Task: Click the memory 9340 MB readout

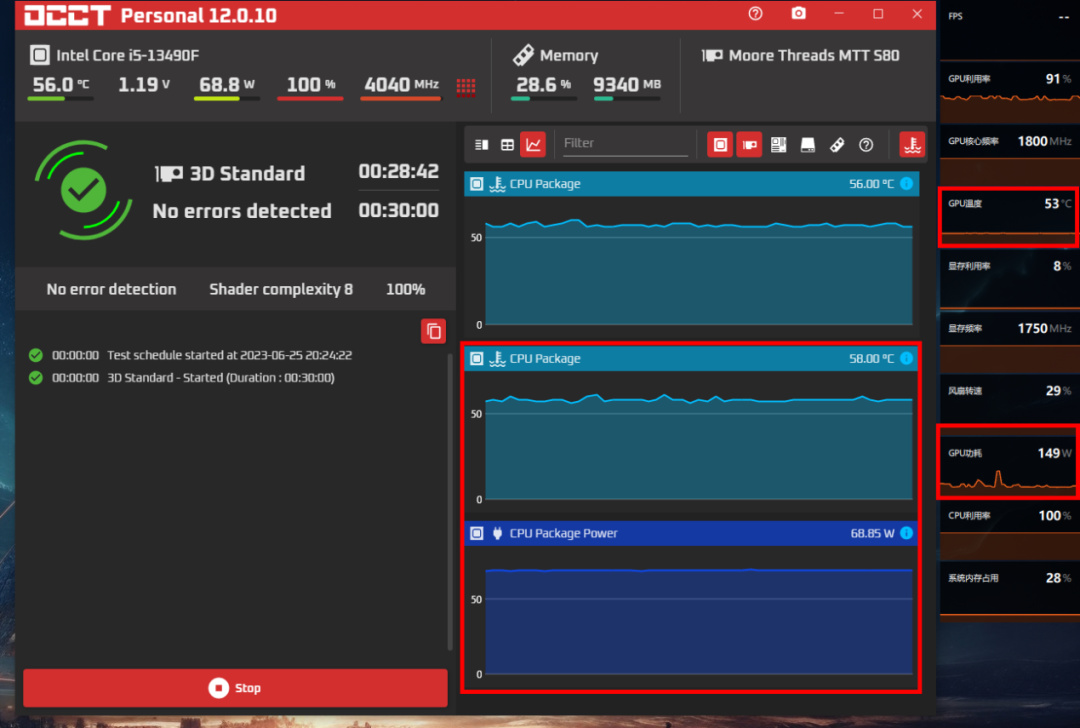Action: coord(627,85)
